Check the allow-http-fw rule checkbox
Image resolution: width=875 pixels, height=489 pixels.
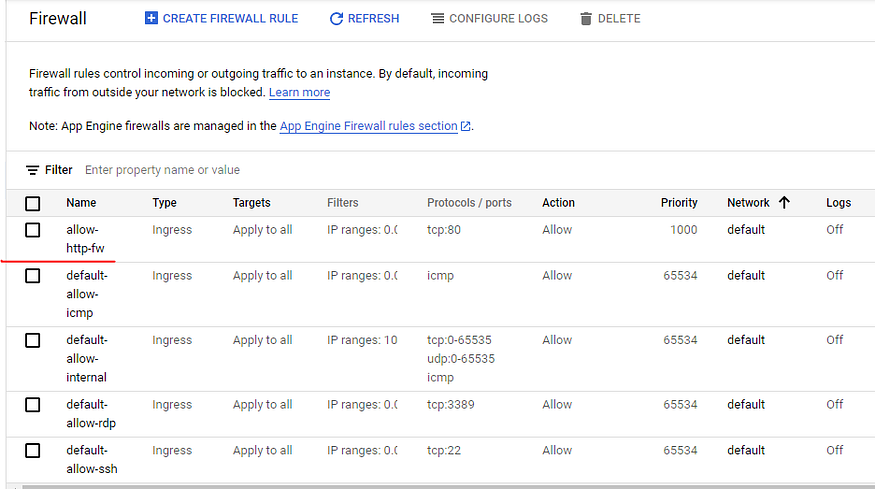33,230
